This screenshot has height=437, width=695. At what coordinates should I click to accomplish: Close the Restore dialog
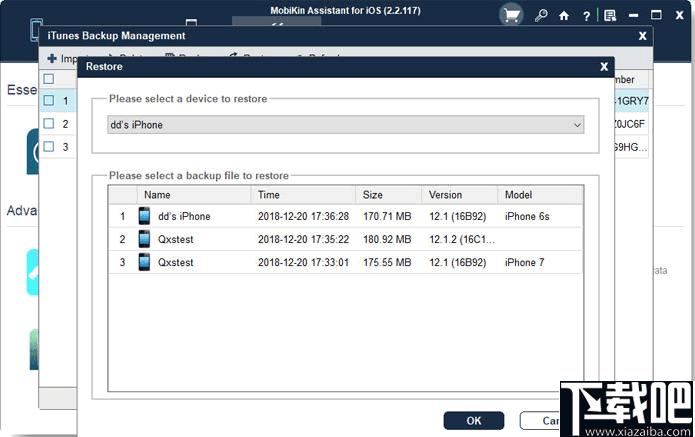[x=604, y=66]
